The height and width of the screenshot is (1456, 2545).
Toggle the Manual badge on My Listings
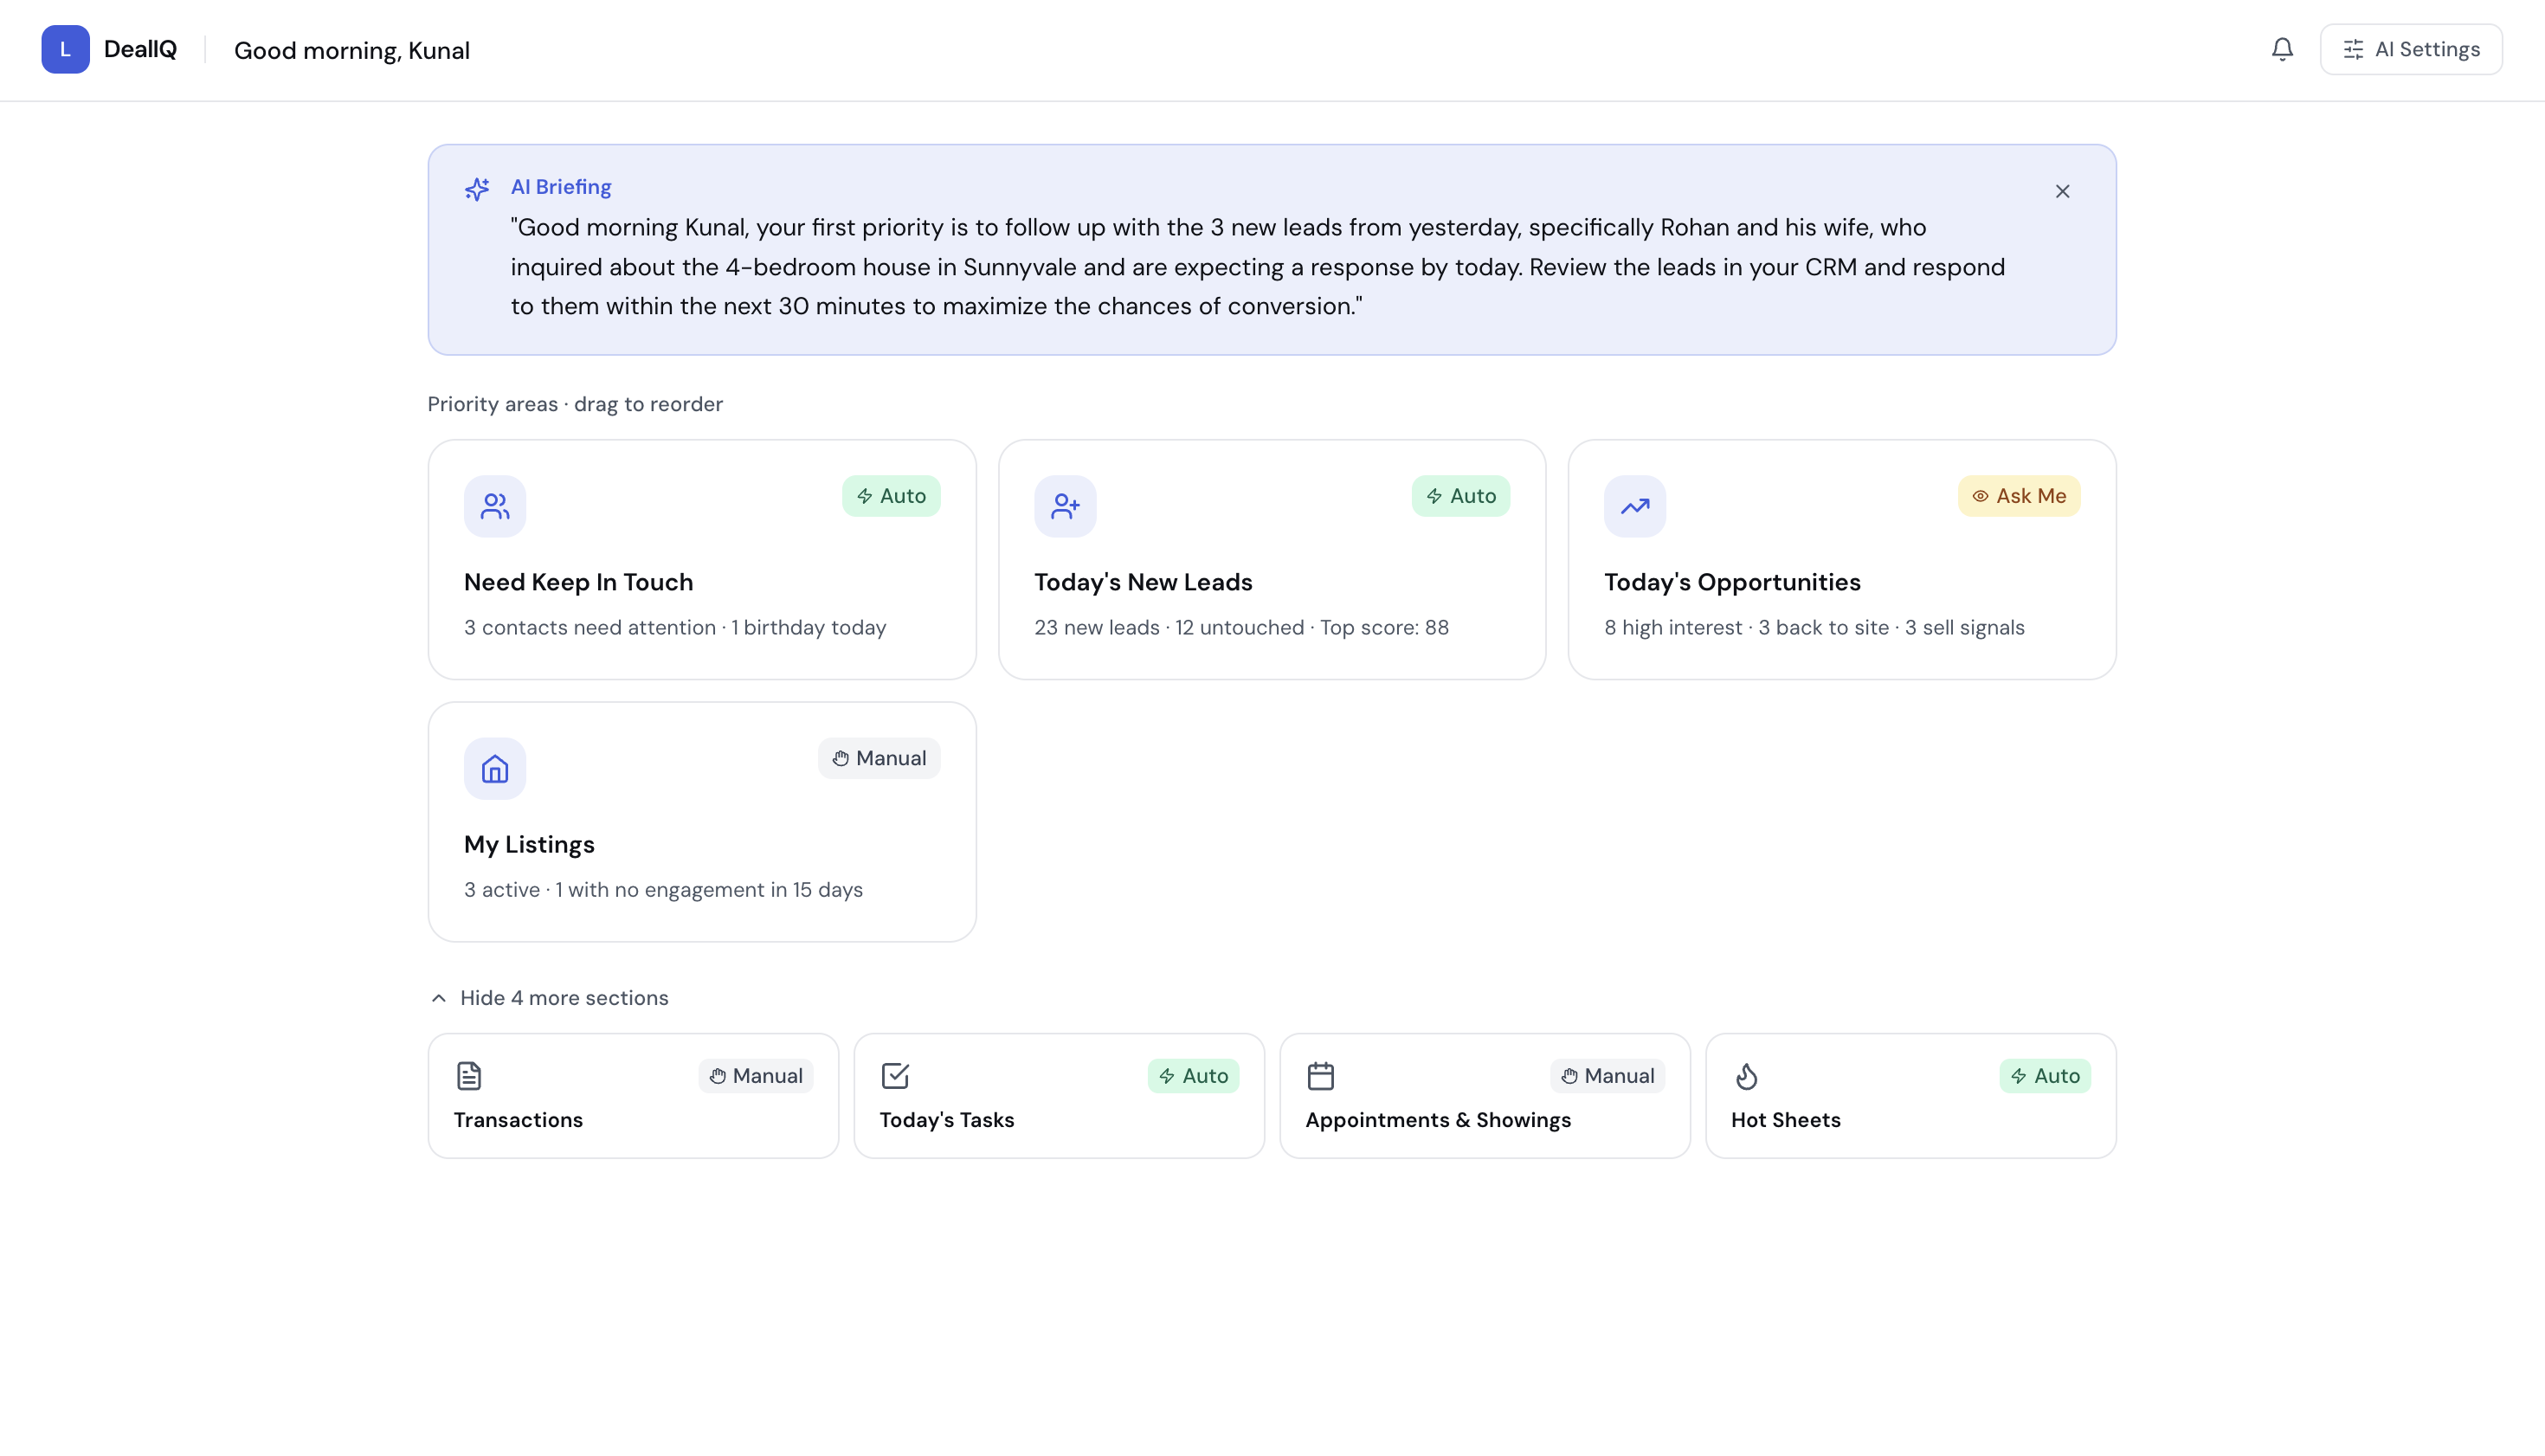click(x=879, y=758)
